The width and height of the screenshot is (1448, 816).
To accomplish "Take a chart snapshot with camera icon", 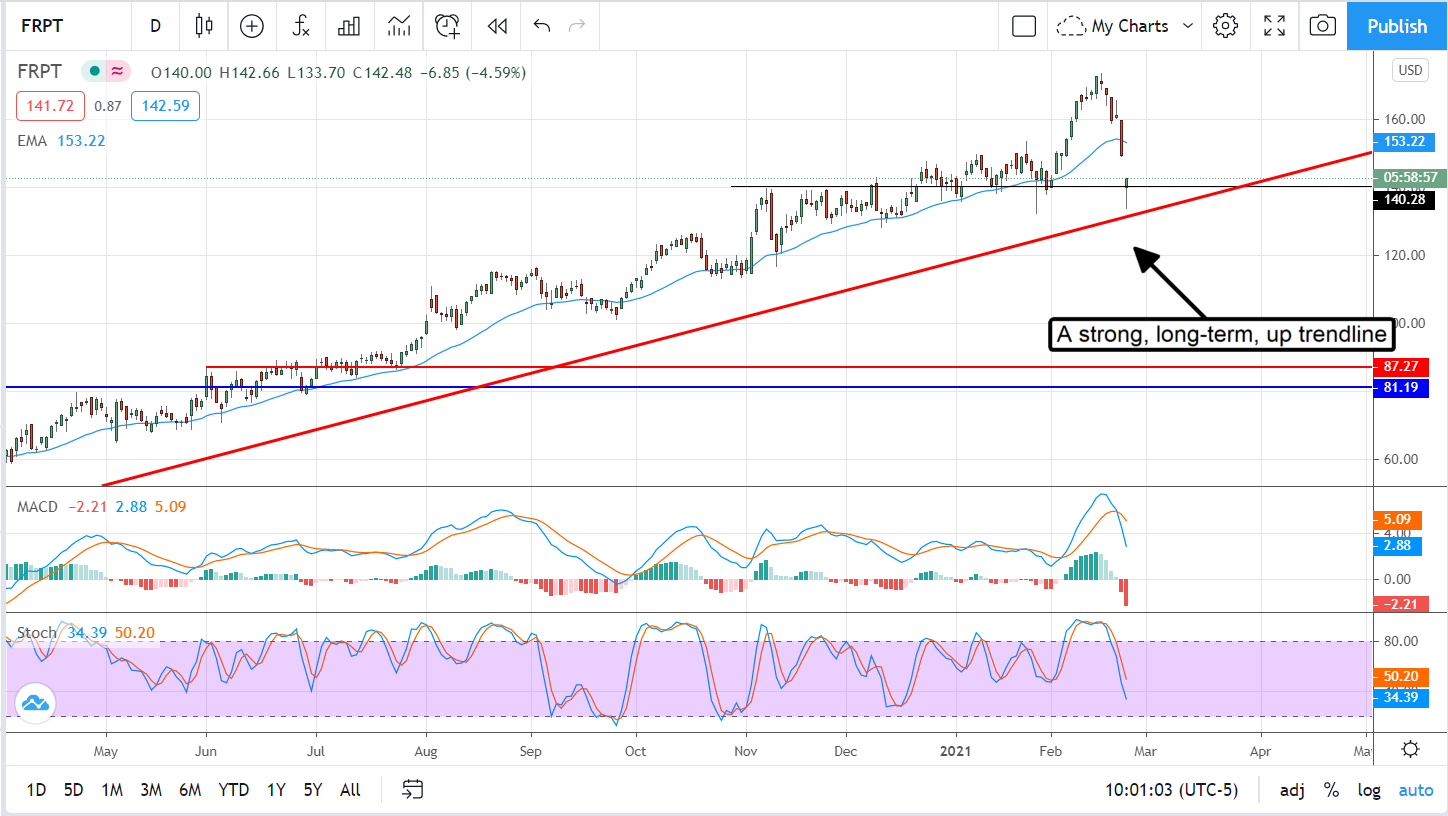I will pos(1322,26).
